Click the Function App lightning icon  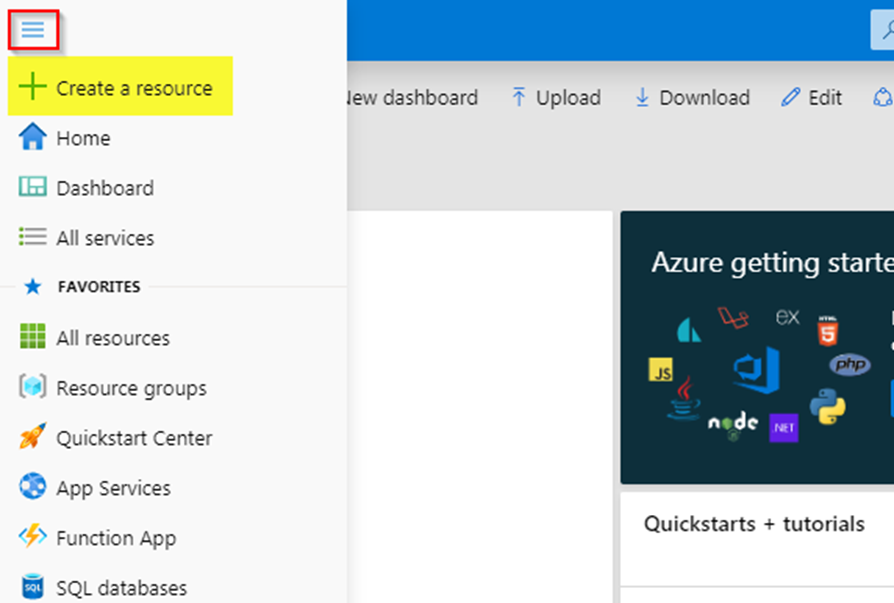[32, 536]
